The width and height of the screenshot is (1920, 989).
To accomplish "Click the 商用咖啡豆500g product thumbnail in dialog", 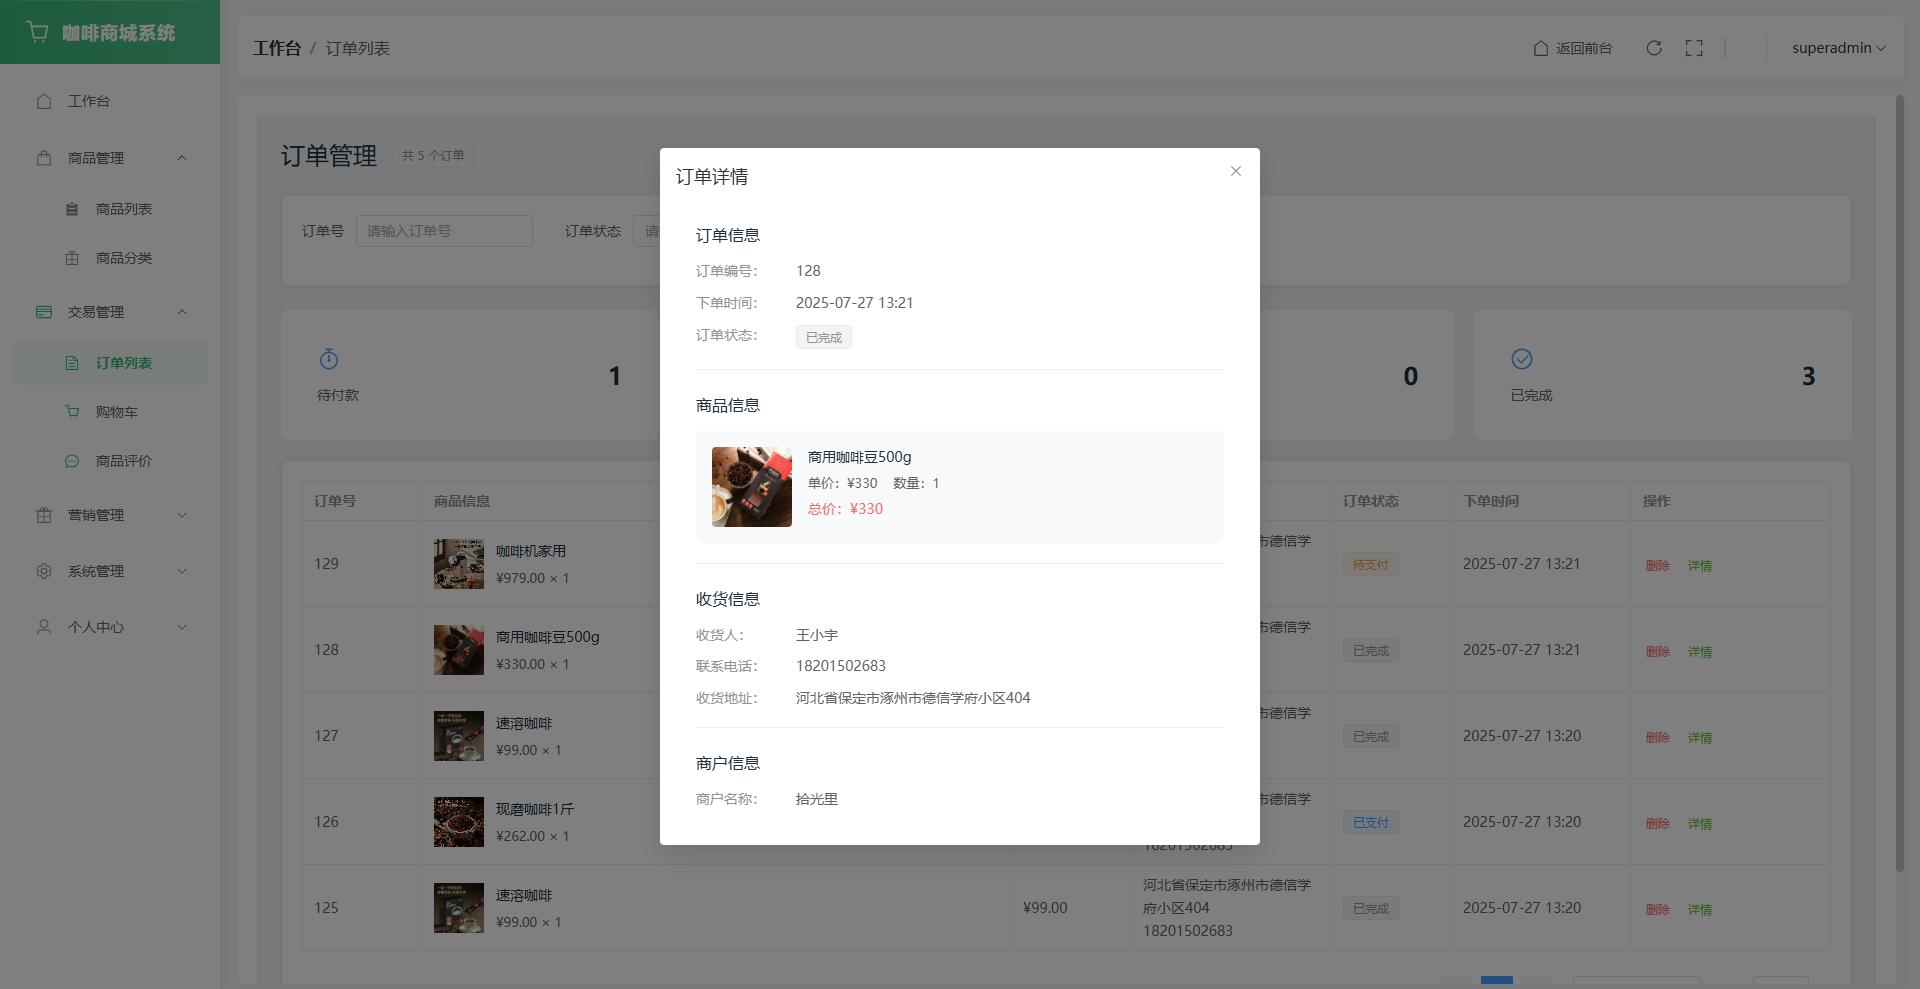I will click(x=752, y=487).
